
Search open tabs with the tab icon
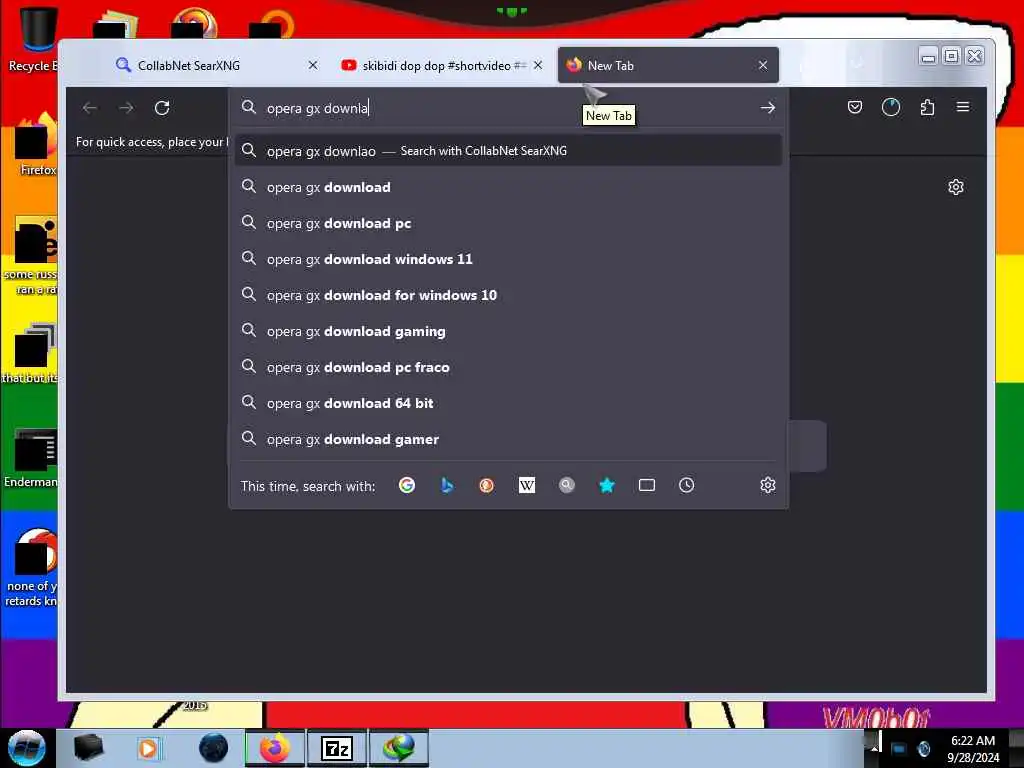tap(647, 485)
